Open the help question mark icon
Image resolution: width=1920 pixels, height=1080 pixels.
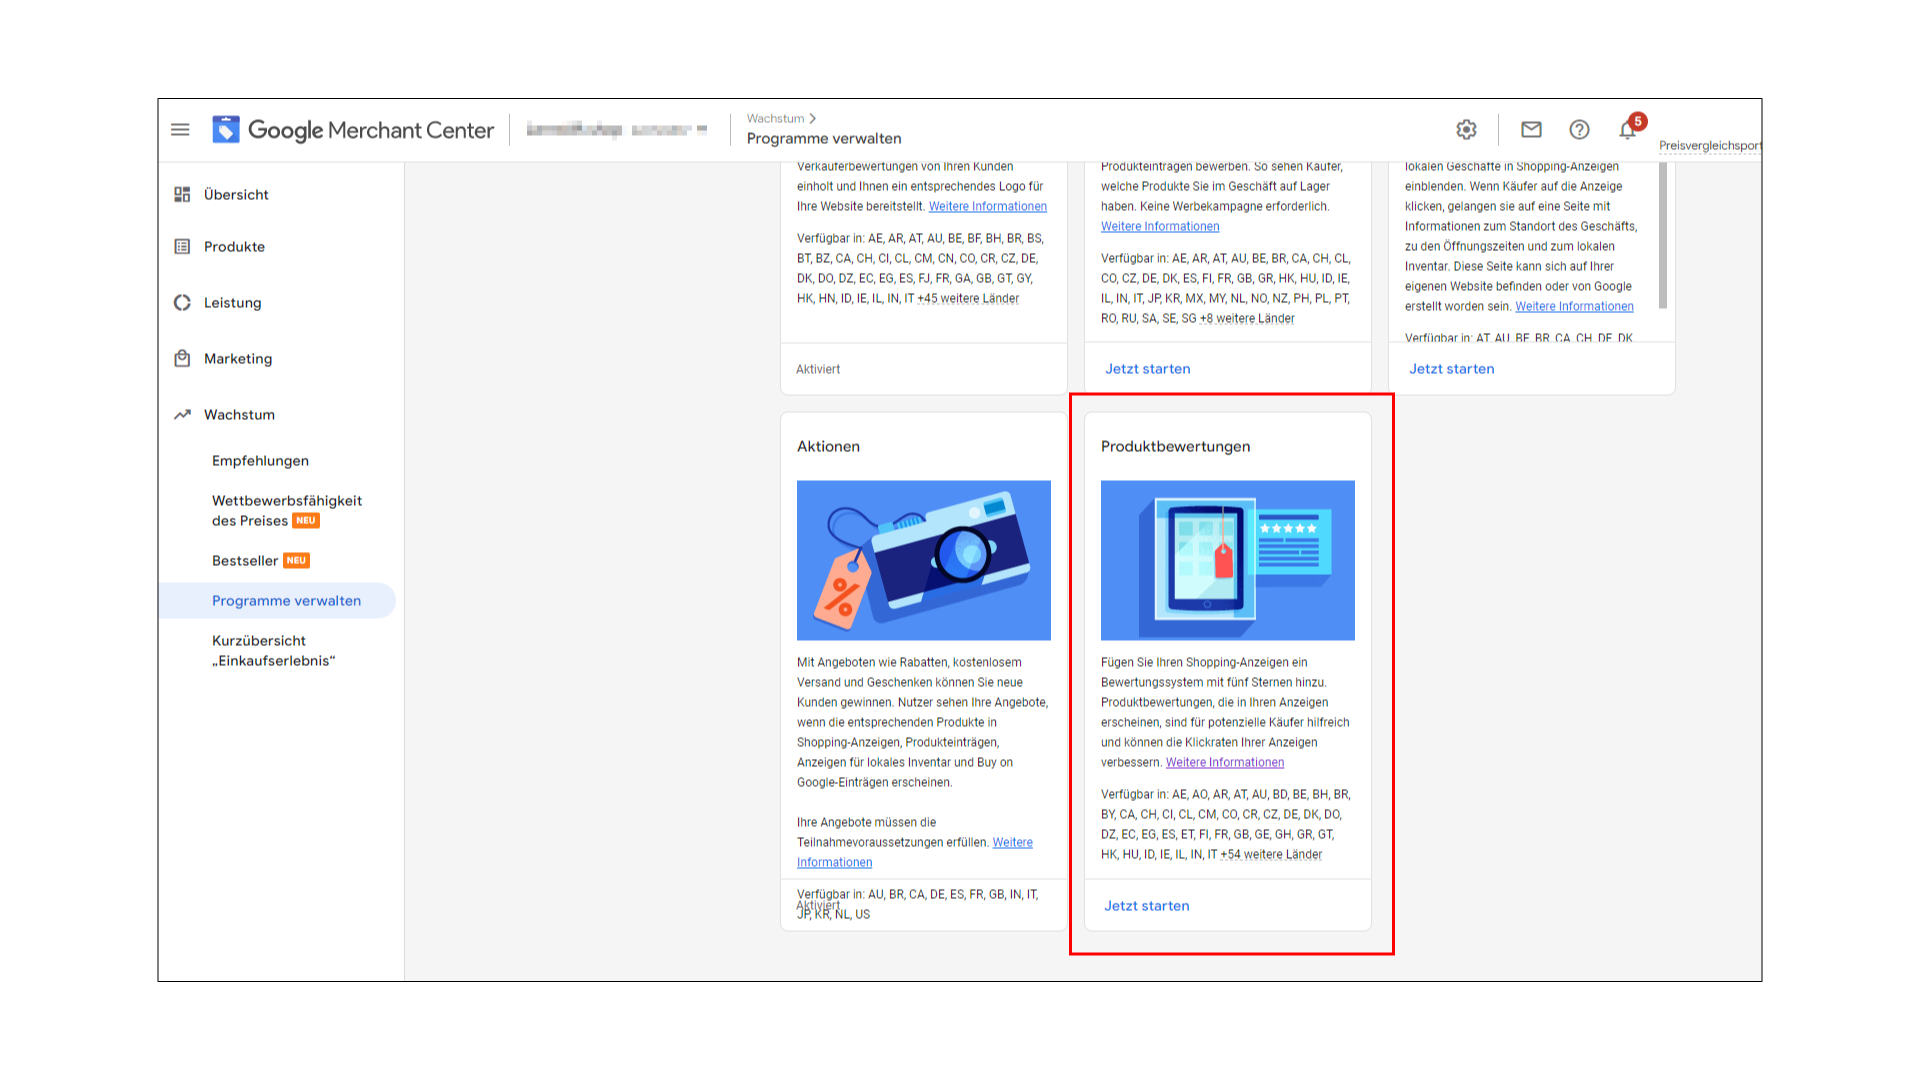(x=1579, y=130)
